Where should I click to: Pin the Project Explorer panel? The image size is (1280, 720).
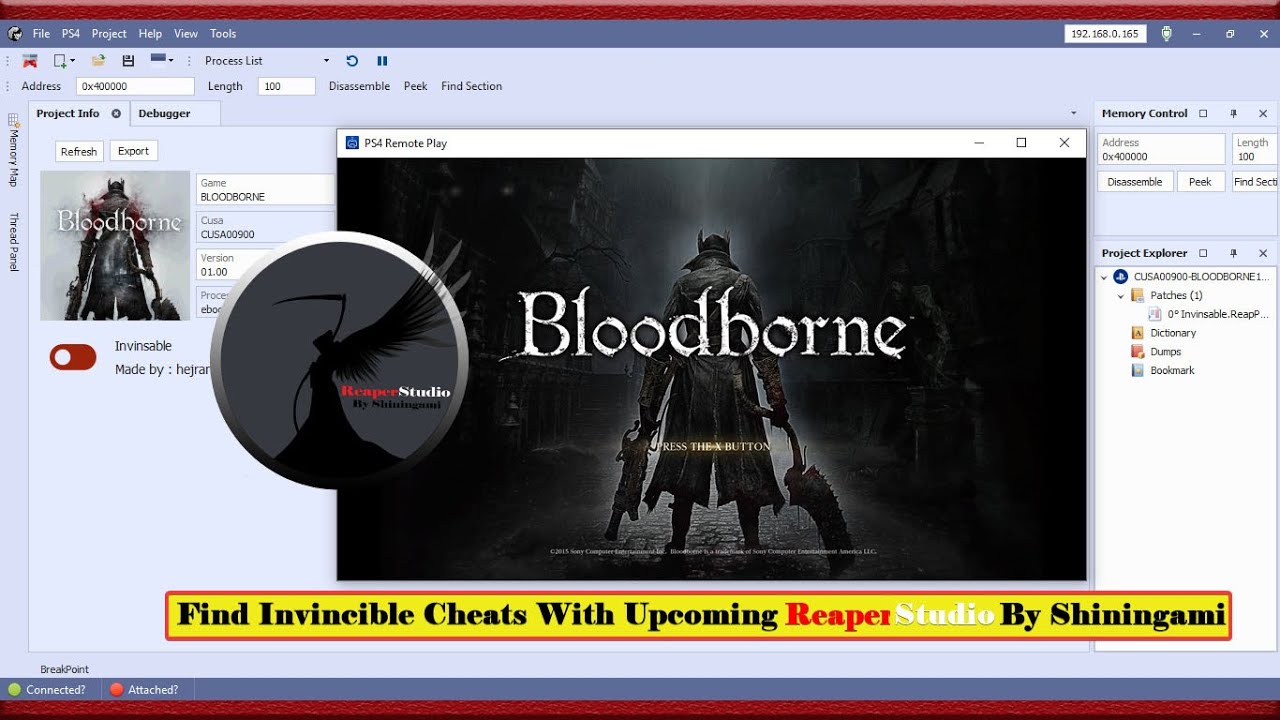click(x=1233, y=254)
